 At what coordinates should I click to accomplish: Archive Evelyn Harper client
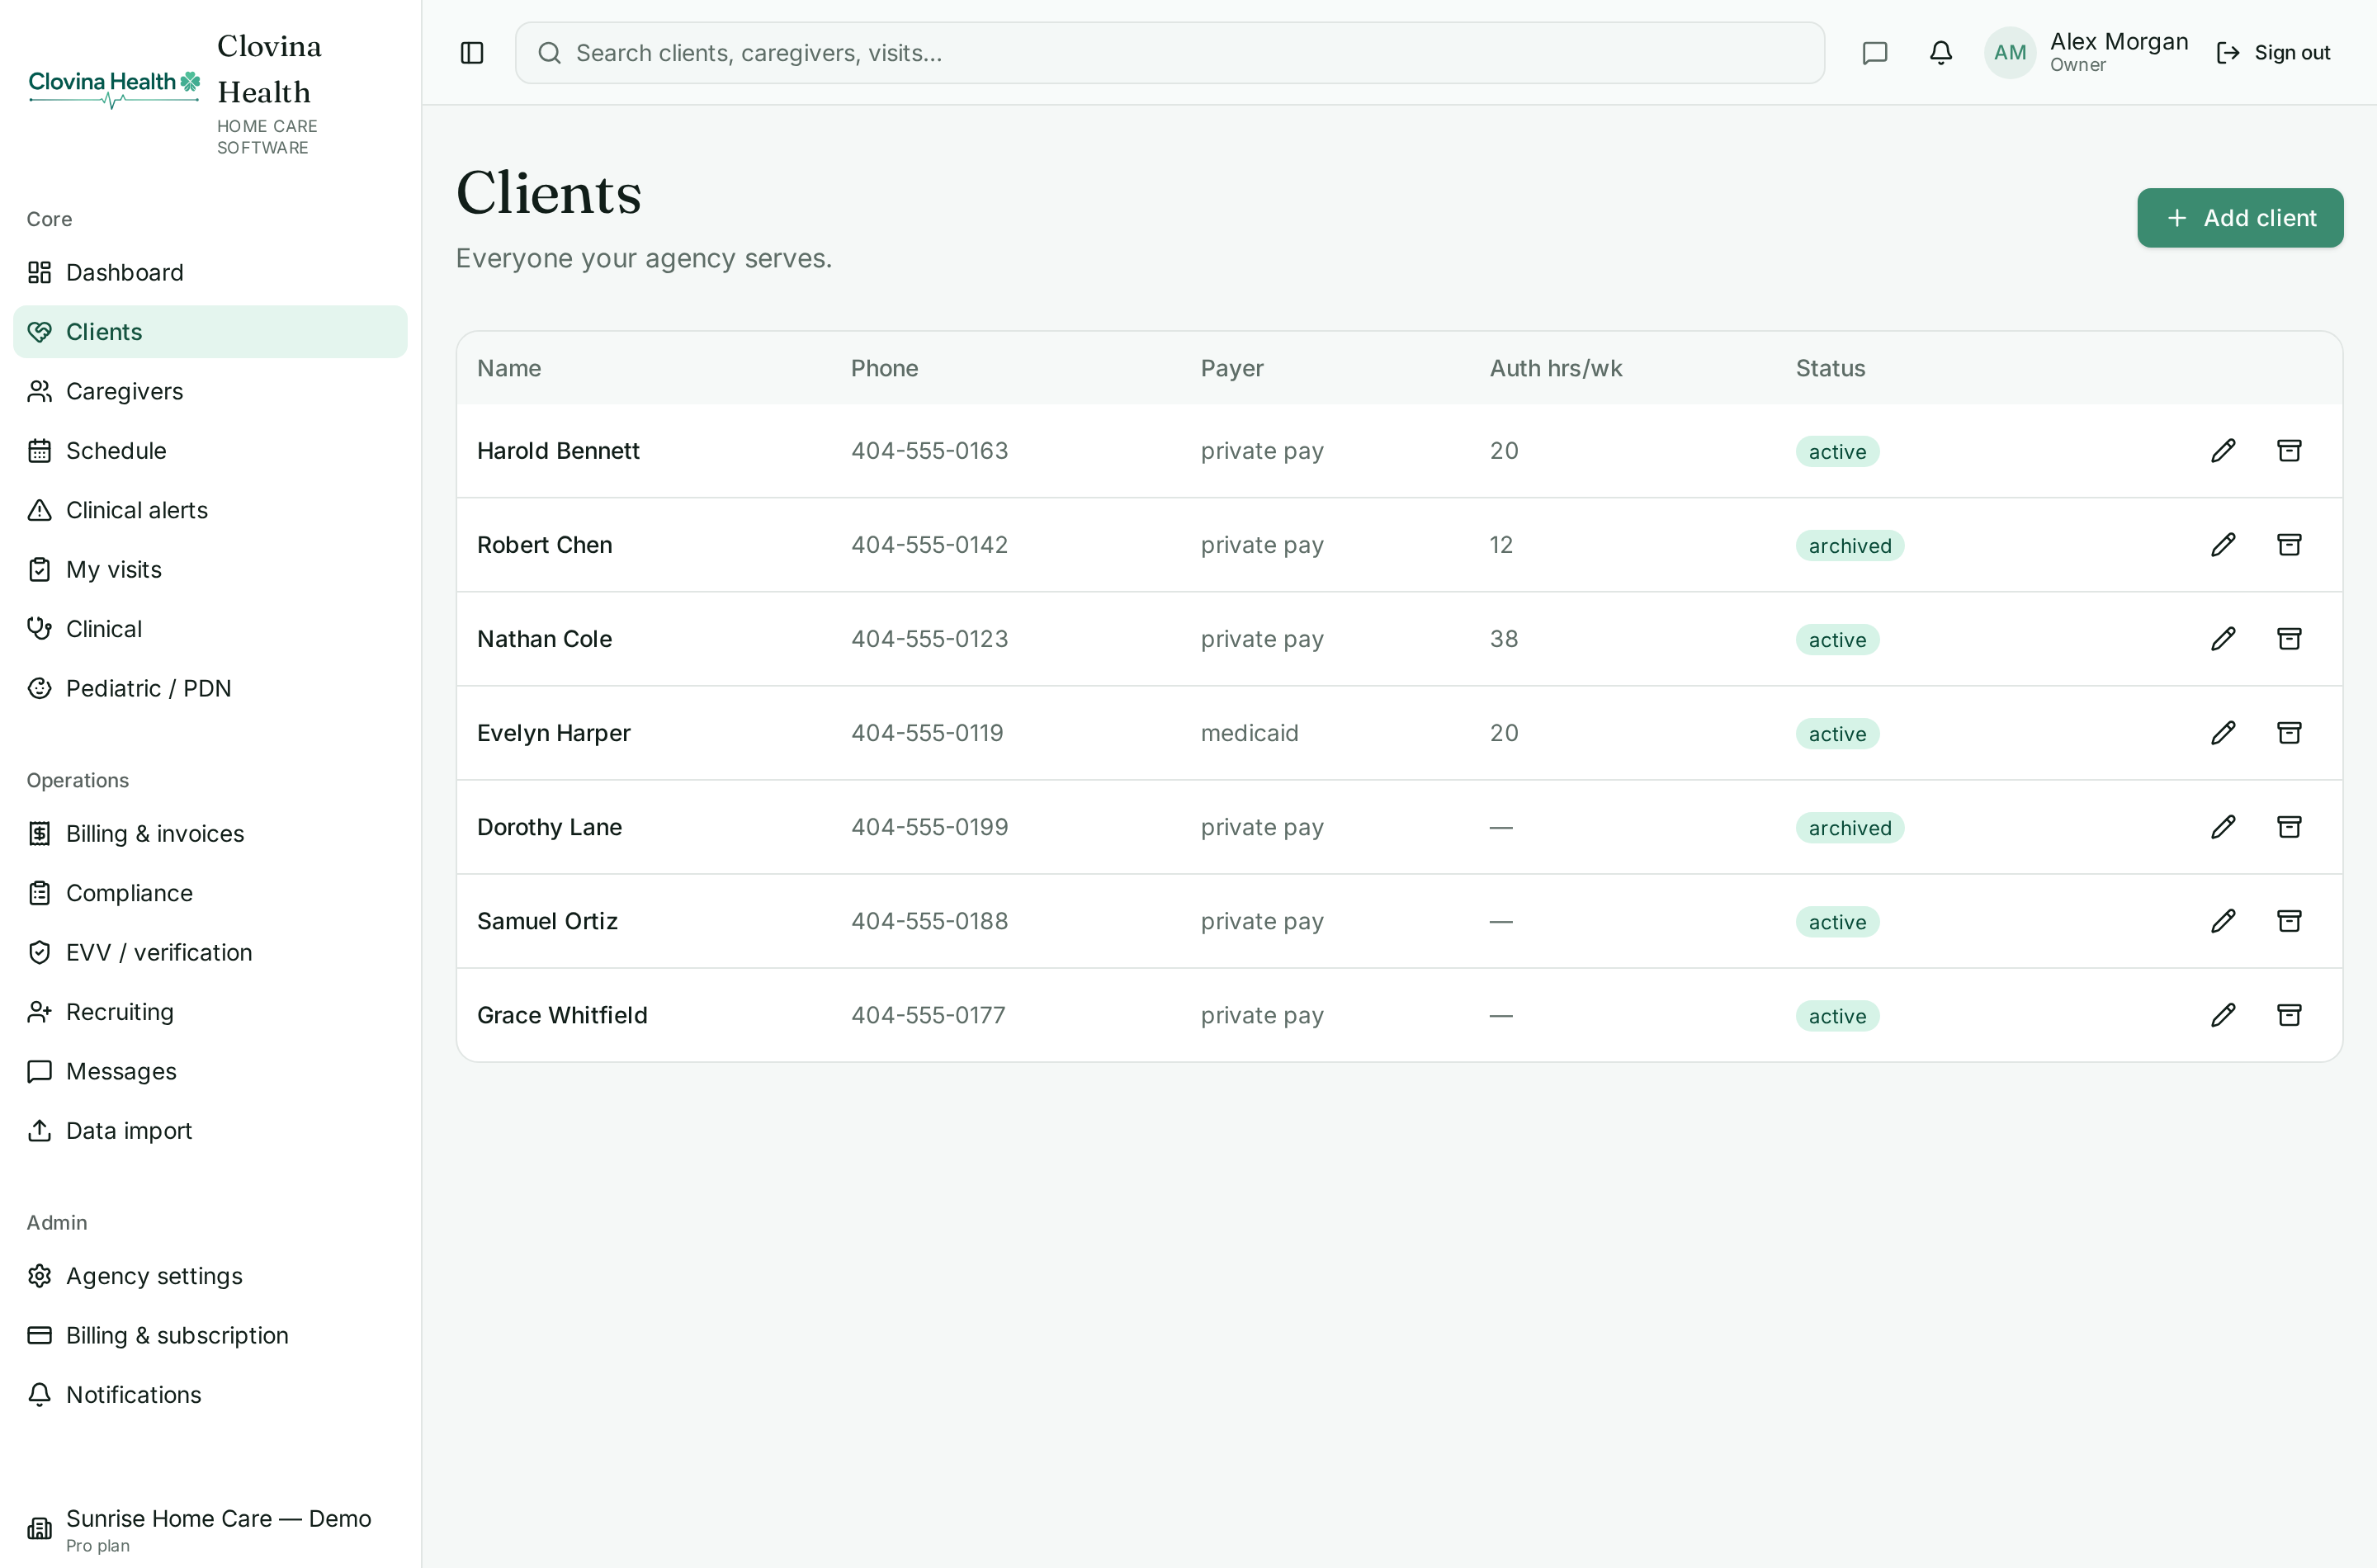pos(2289,733)
